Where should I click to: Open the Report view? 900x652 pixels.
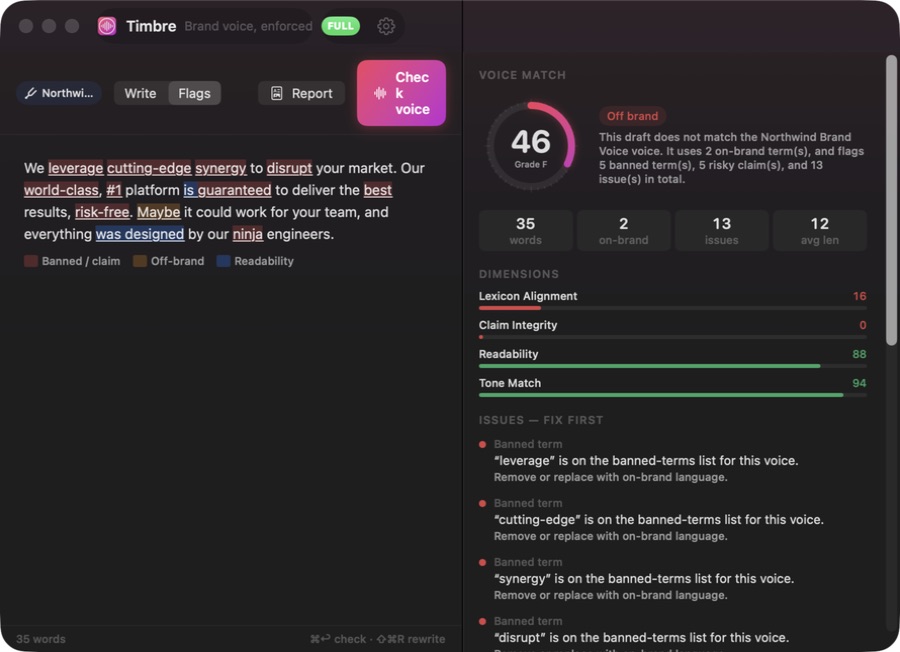(x=301, y=93)
